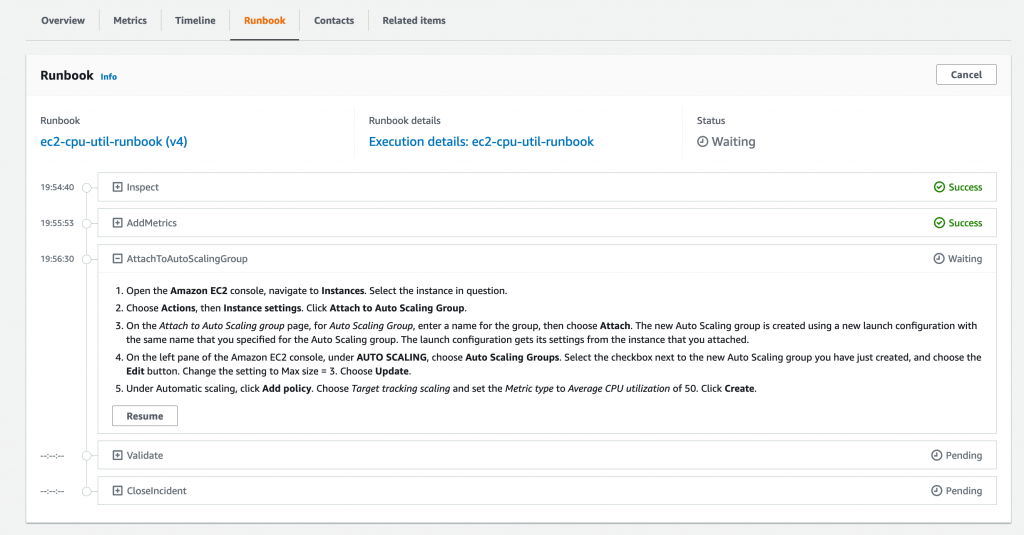
Task: Click the CloseIncident pending clock icon
Action: [x=936, y=491]
